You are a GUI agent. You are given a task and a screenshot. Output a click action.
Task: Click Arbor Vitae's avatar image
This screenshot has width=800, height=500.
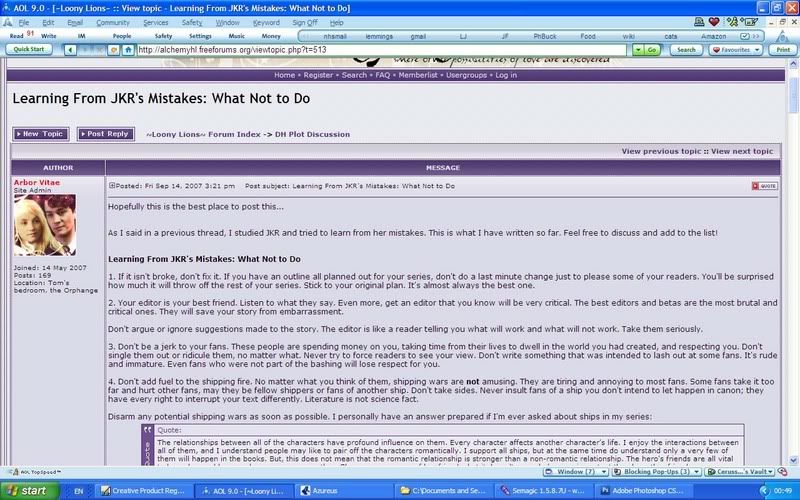pos(44,225)
